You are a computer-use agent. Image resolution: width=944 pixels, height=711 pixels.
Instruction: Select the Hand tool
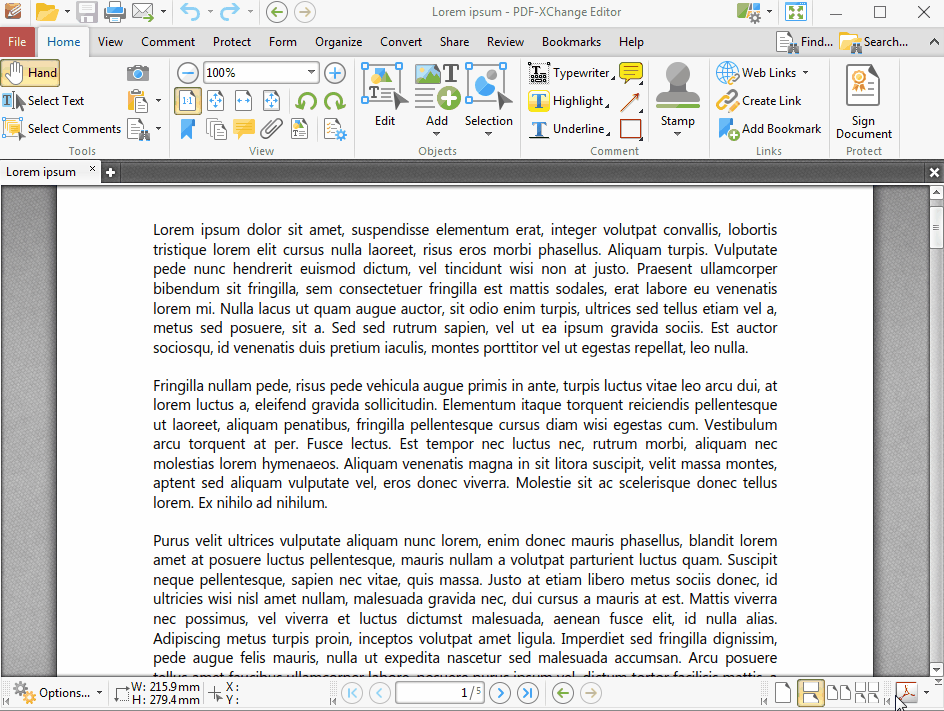tap(31, 73)
